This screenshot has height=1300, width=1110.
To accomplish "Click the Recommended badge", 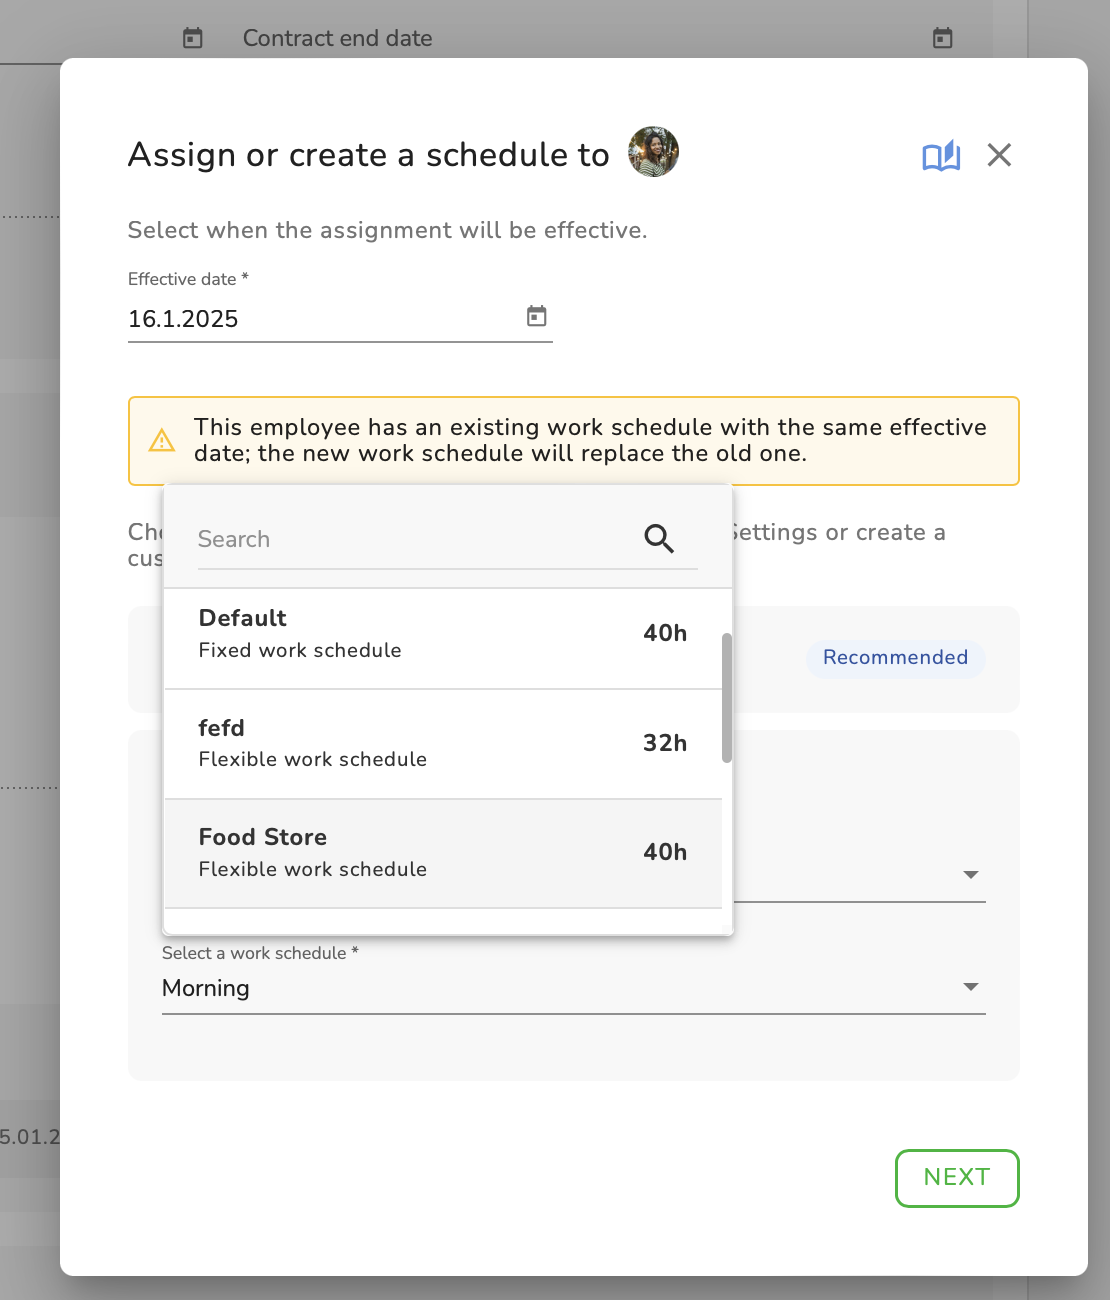I will (895, 658).
